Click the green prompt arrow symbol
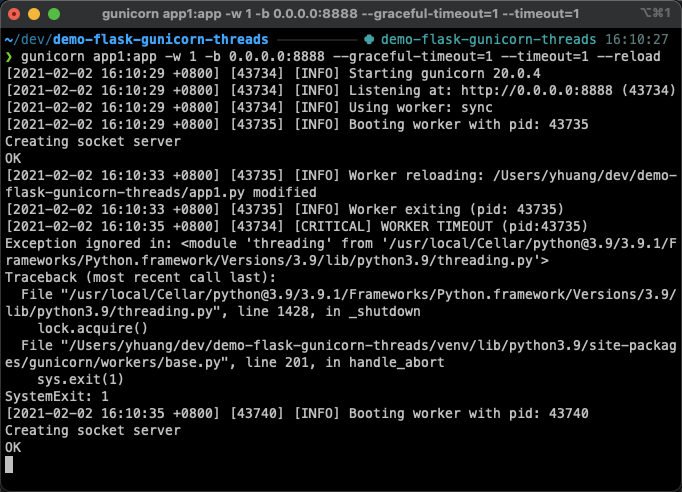The height and width of the screenshot is (492, 682). click(9, 57)
